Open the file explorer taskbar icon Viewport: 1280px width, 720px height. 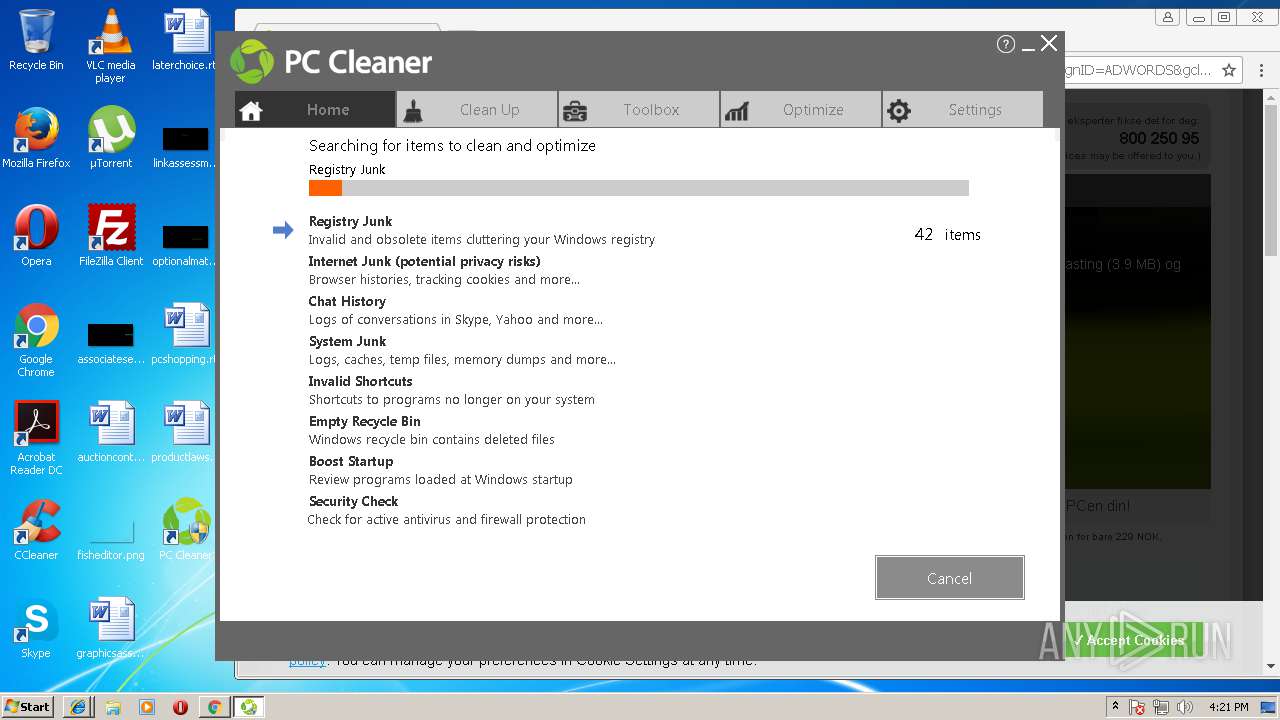click(112, 707)
